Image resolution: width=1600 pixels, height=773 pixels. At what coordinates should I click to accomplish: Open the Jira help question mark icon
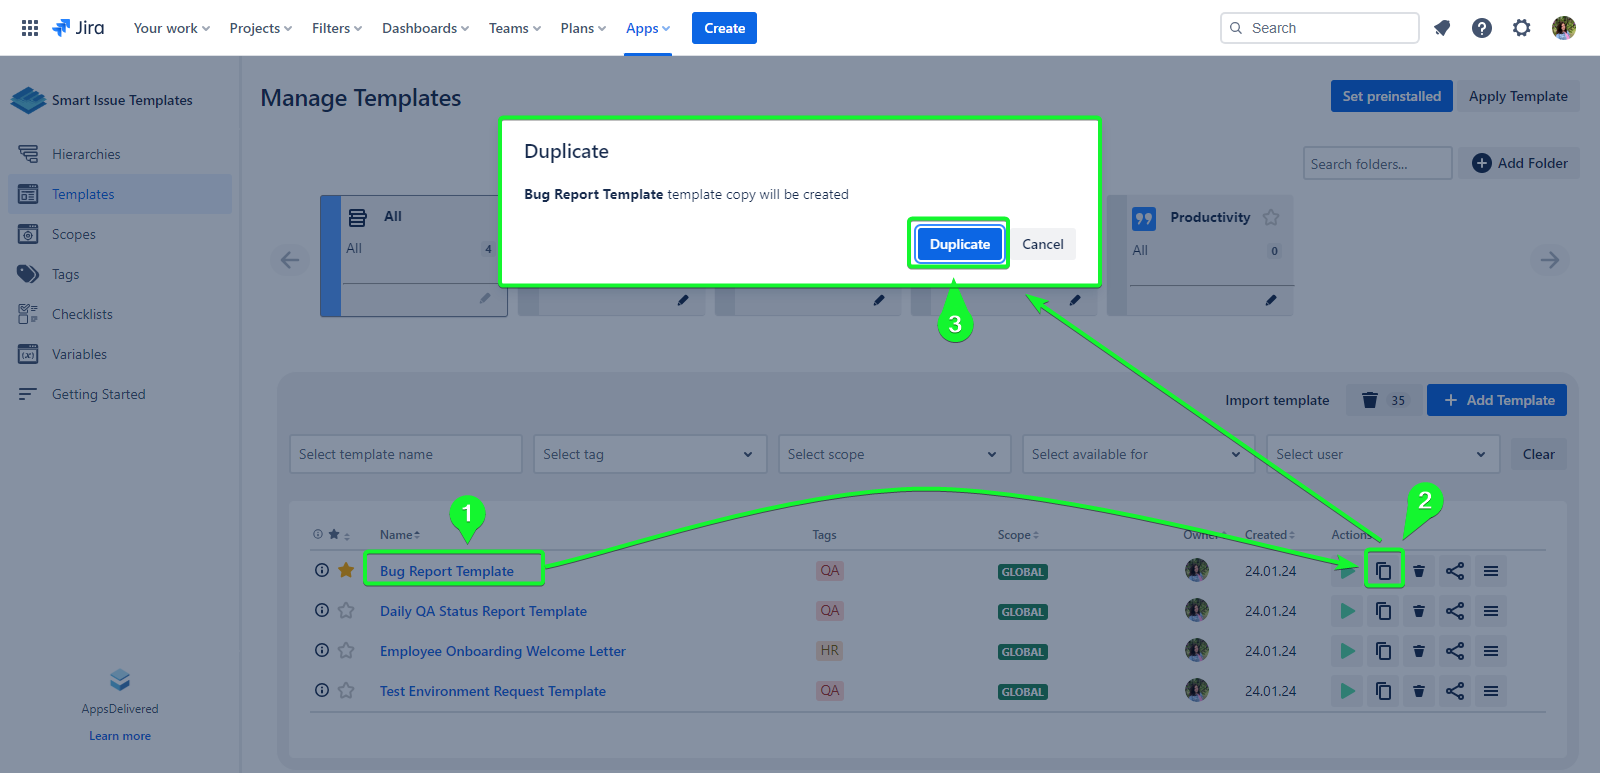[1481, 28]
